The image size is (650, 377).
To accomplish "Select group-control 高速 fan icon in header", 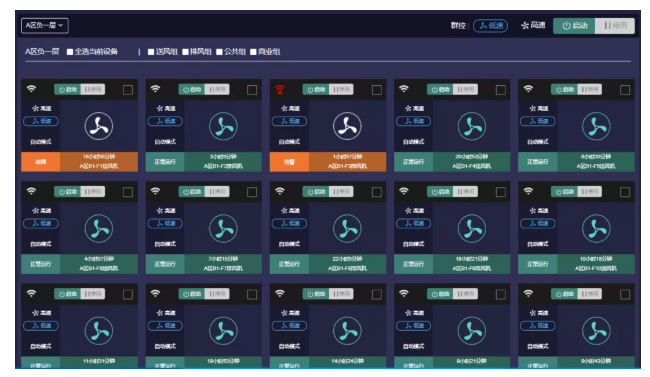I will click(x=525, y=26).
